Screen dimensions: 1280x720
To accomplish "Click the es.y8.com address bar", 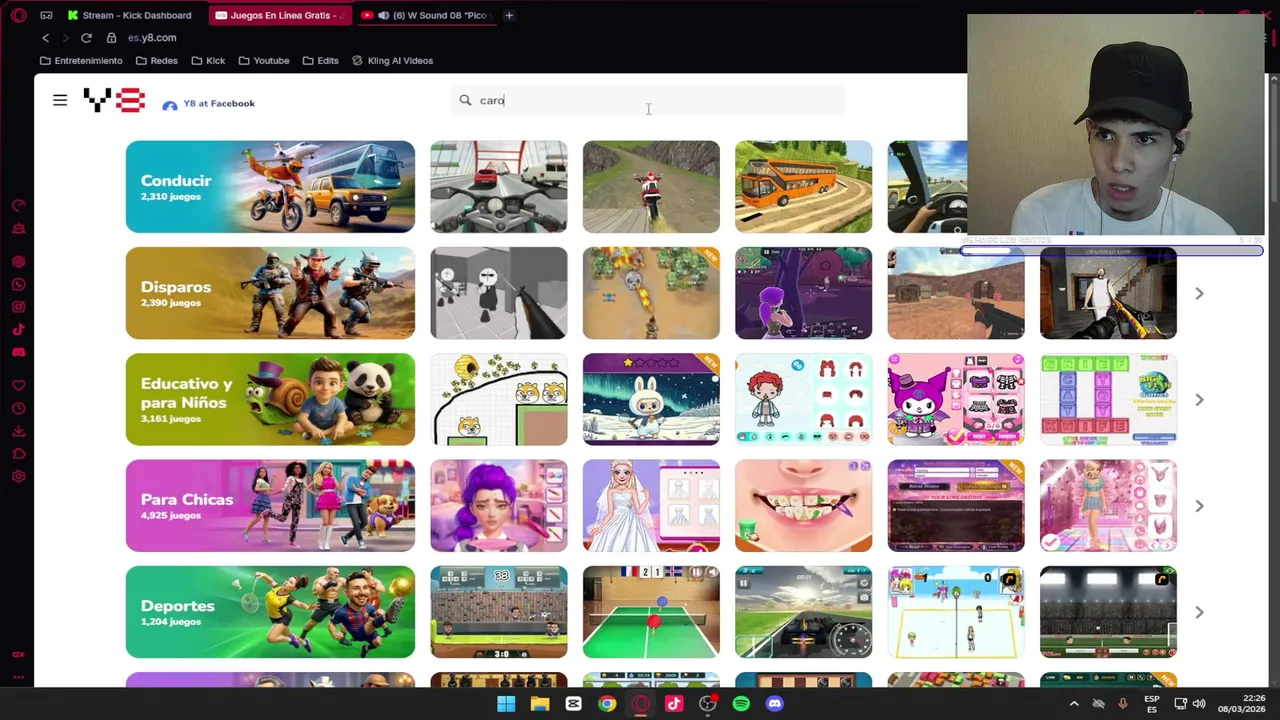I will coord(152,38).
